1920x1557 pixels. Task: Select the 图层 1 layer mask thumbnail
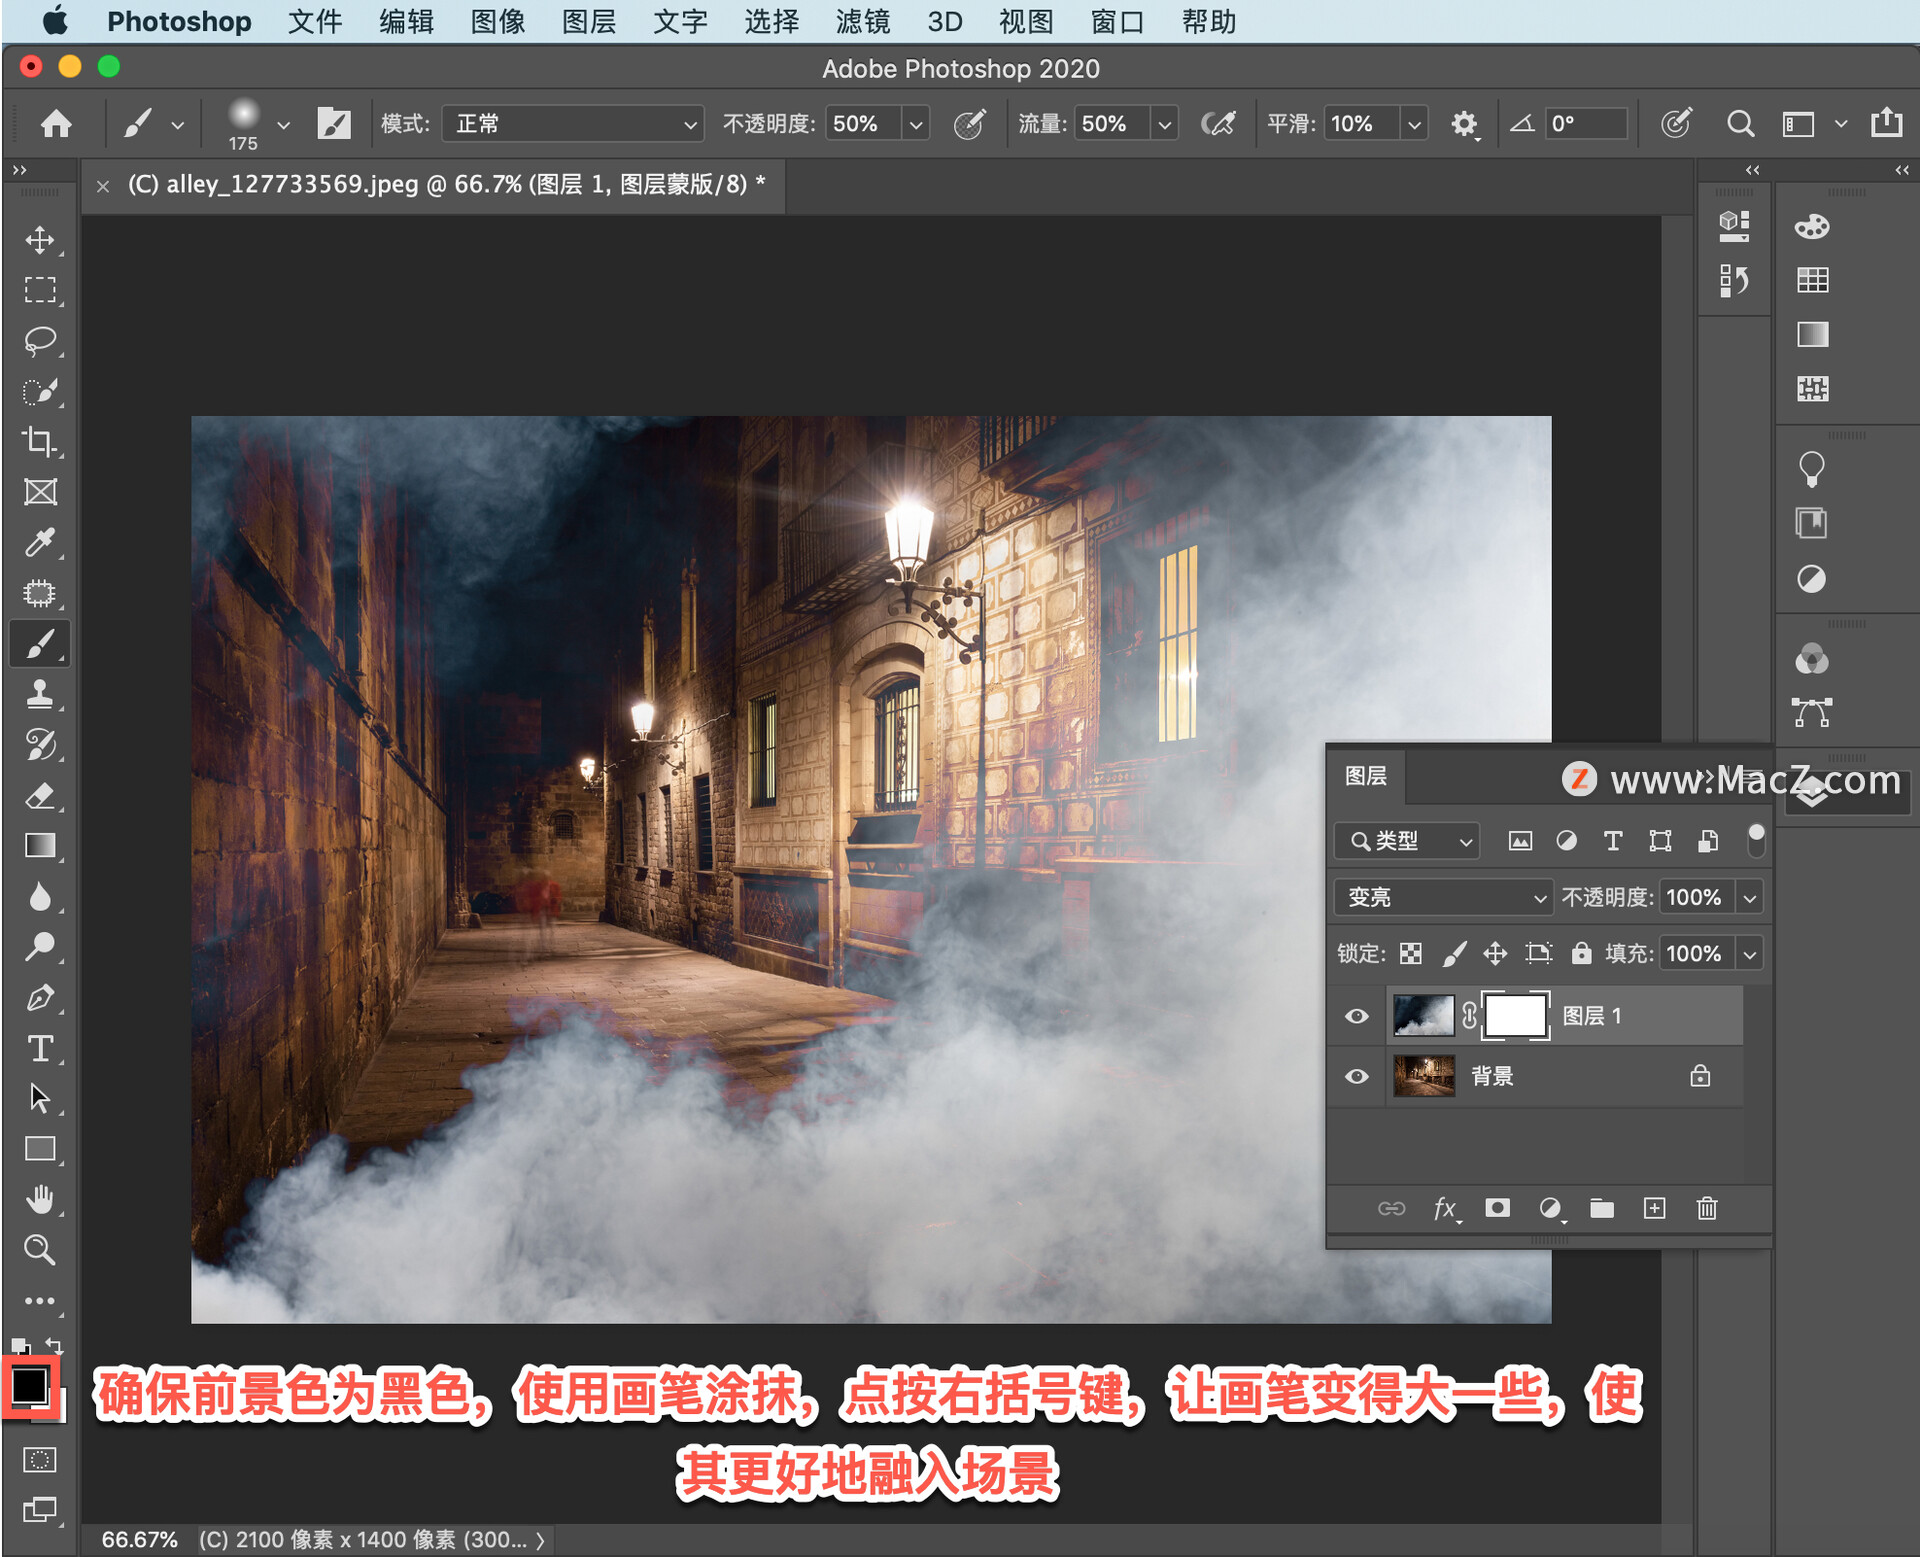point(1515,1016)
